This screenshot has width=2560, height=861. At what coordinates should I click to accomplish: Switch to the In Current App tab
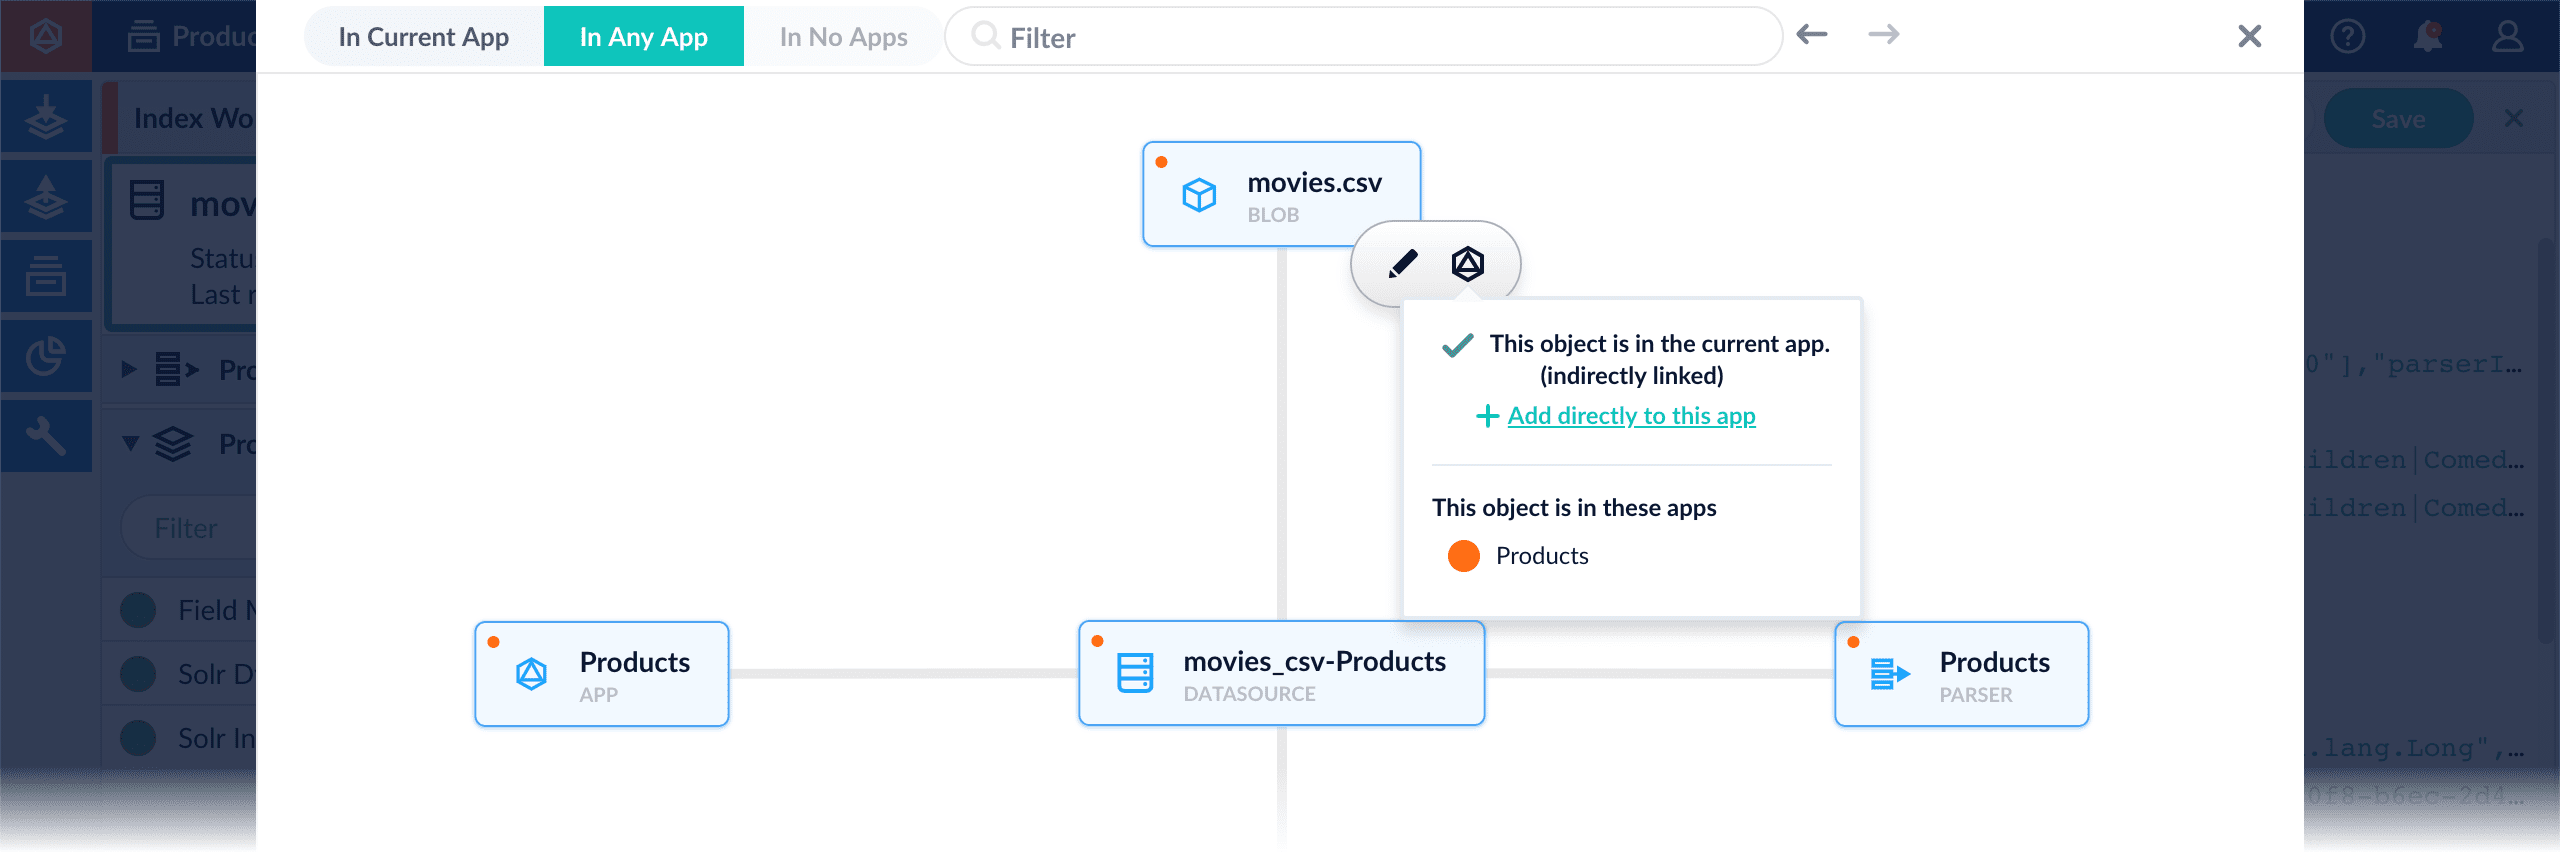tap(423, 37)
